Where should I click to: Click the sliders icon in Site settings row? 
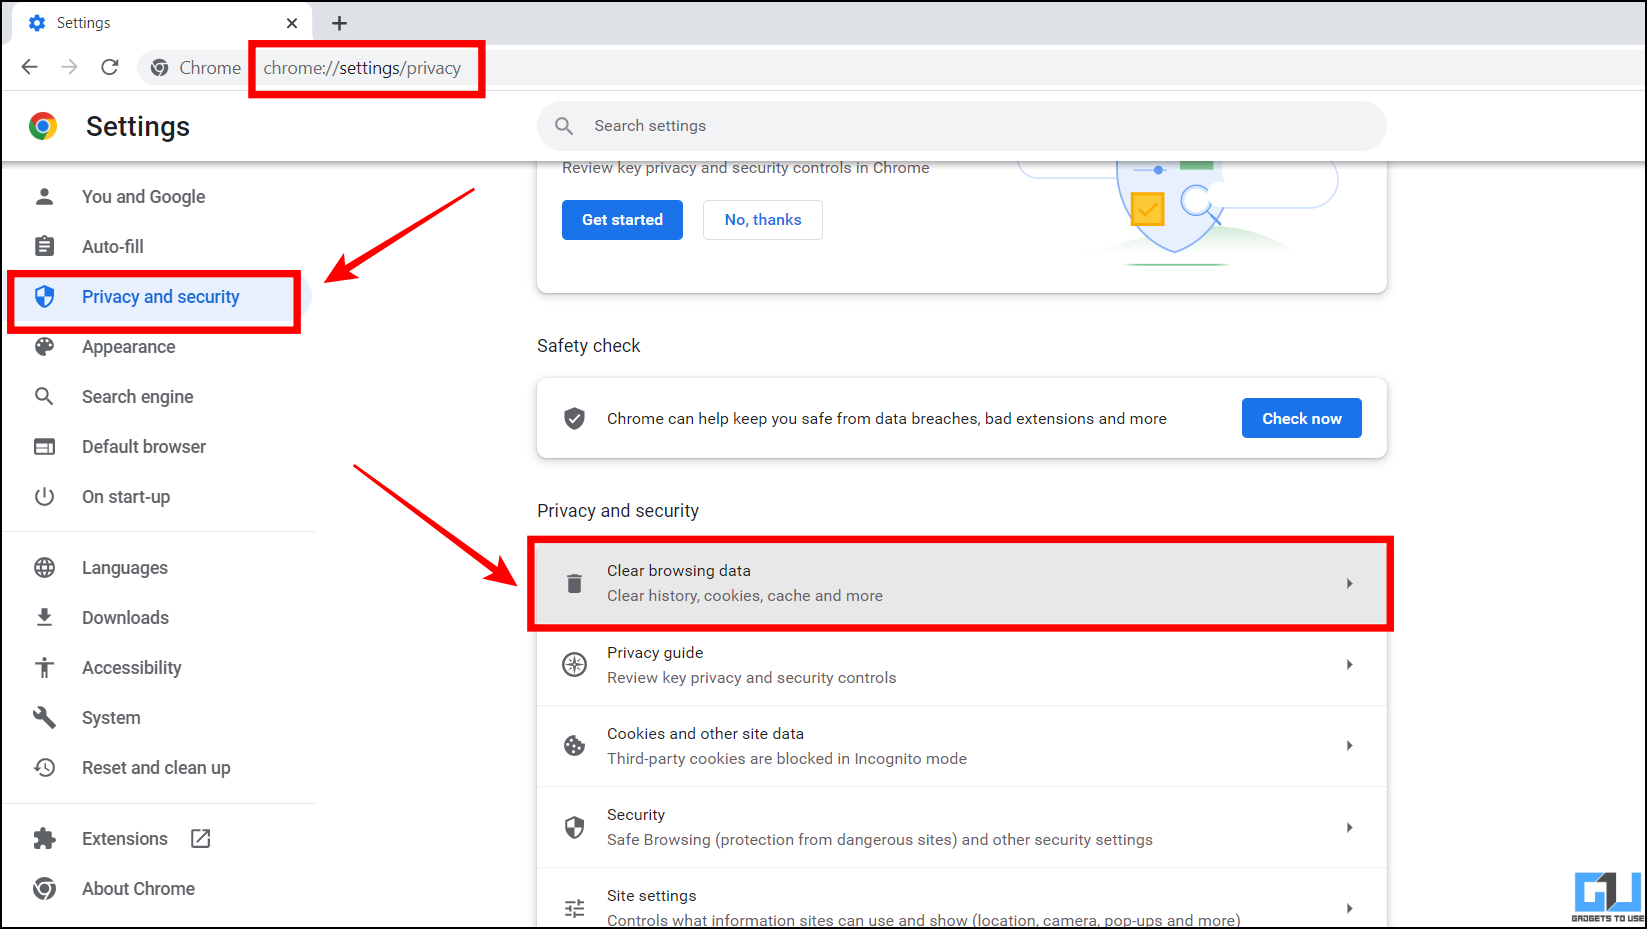574,908
